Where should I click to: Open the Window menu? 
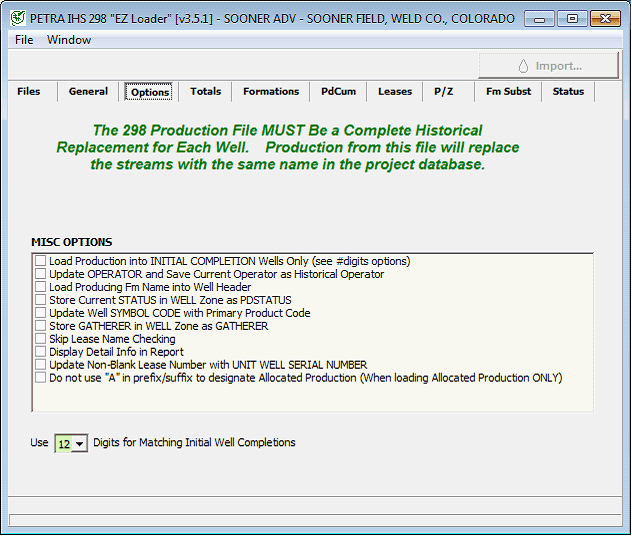(69, 40)
